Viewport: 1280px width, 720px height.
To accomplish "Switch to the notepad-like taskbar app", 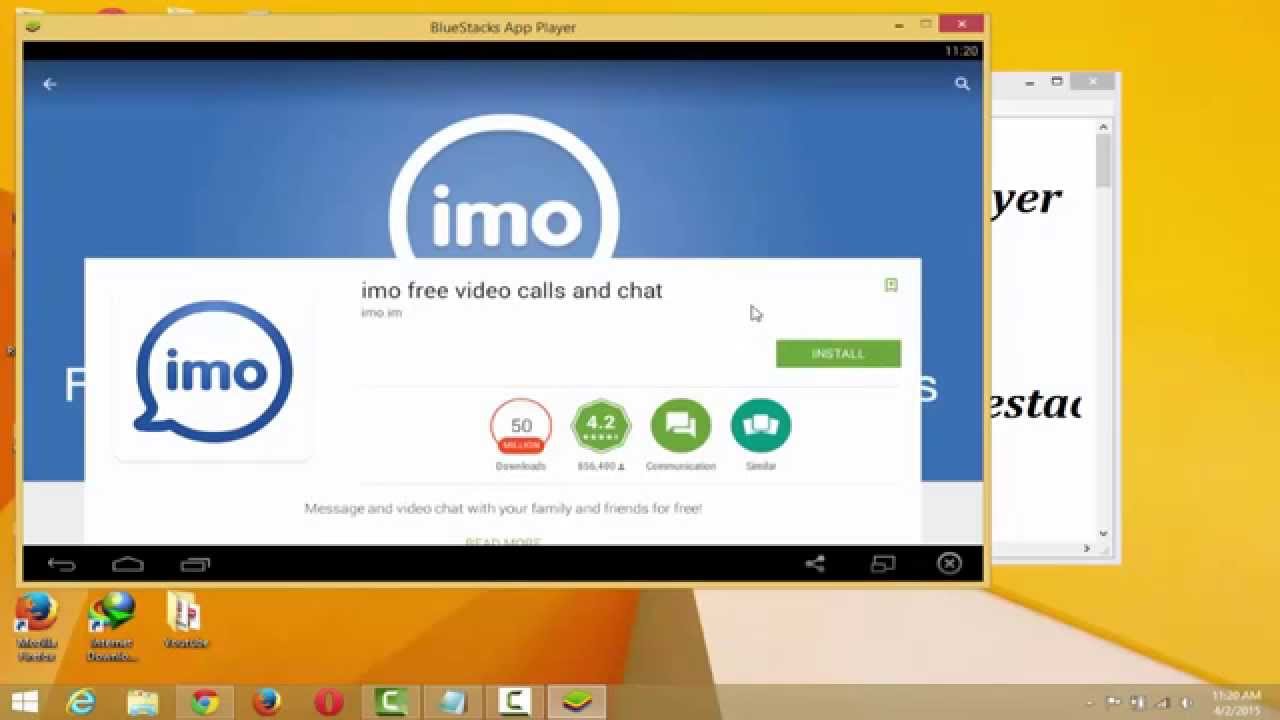I will tap(453, 702).
